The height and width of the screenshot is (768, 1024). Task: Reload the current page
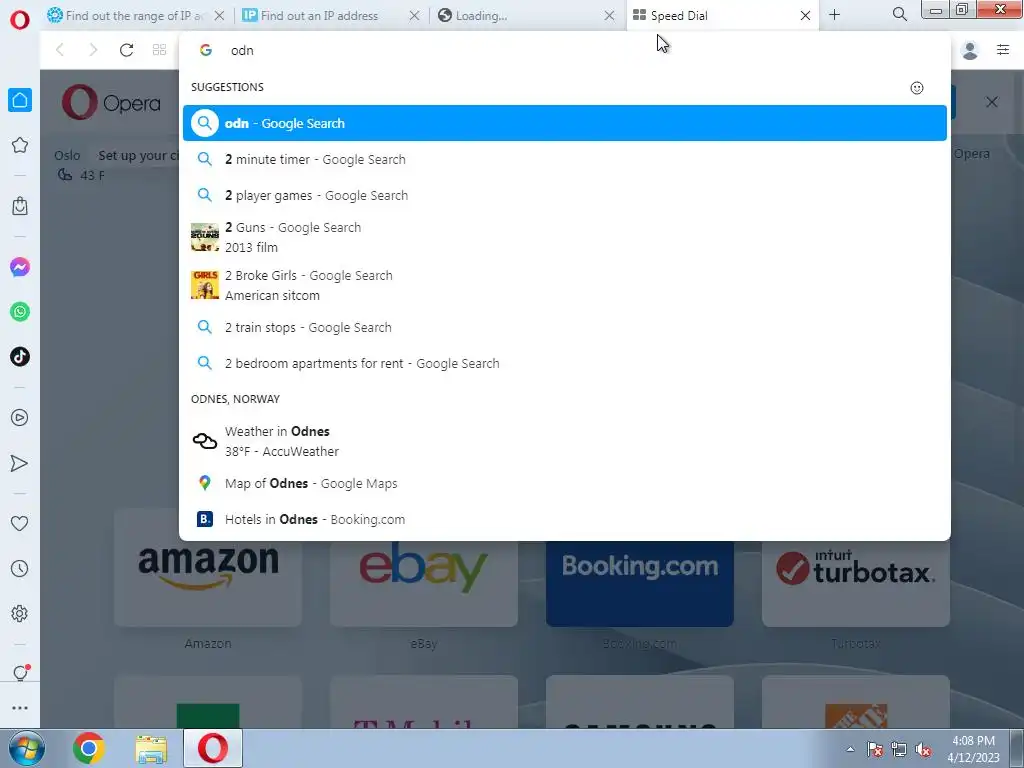(127, 50)
